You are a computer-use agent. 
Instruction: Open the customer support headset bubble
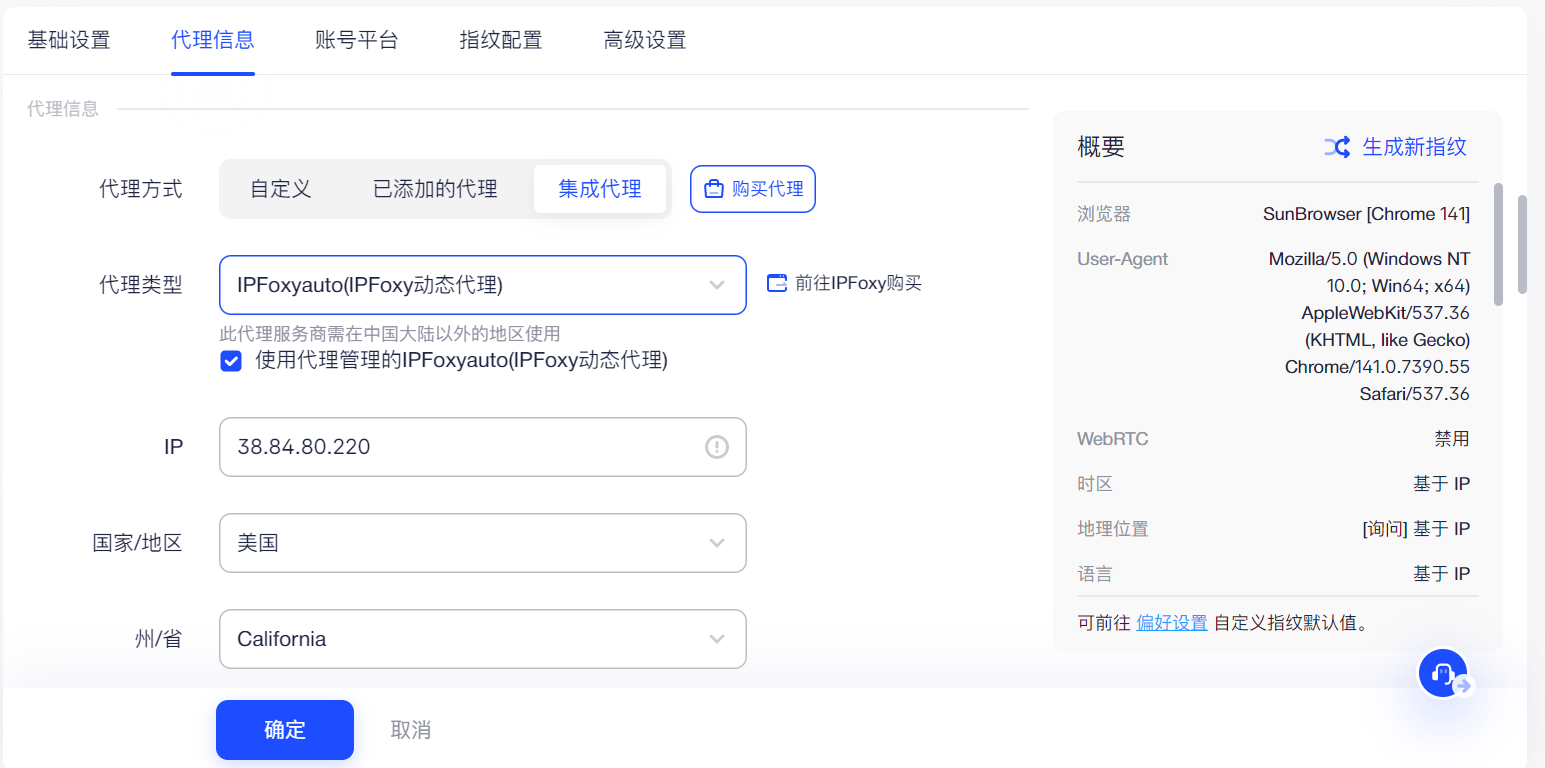(1443, 673)
